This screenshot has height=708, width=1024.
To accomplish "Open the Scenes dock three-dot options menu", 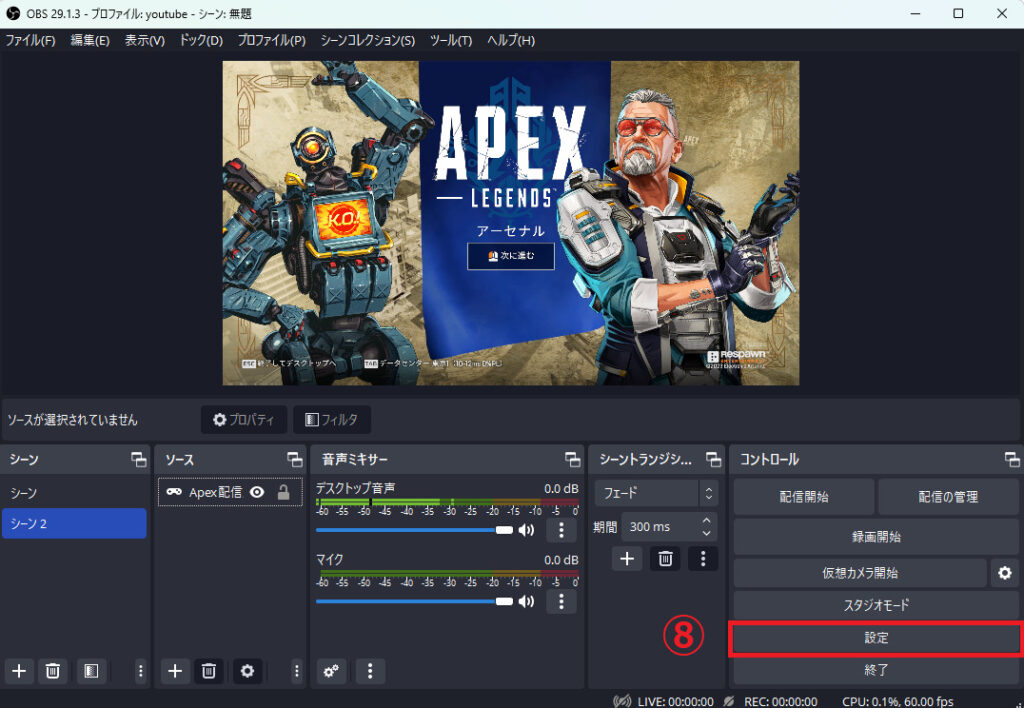I will [x=140, y=671].
